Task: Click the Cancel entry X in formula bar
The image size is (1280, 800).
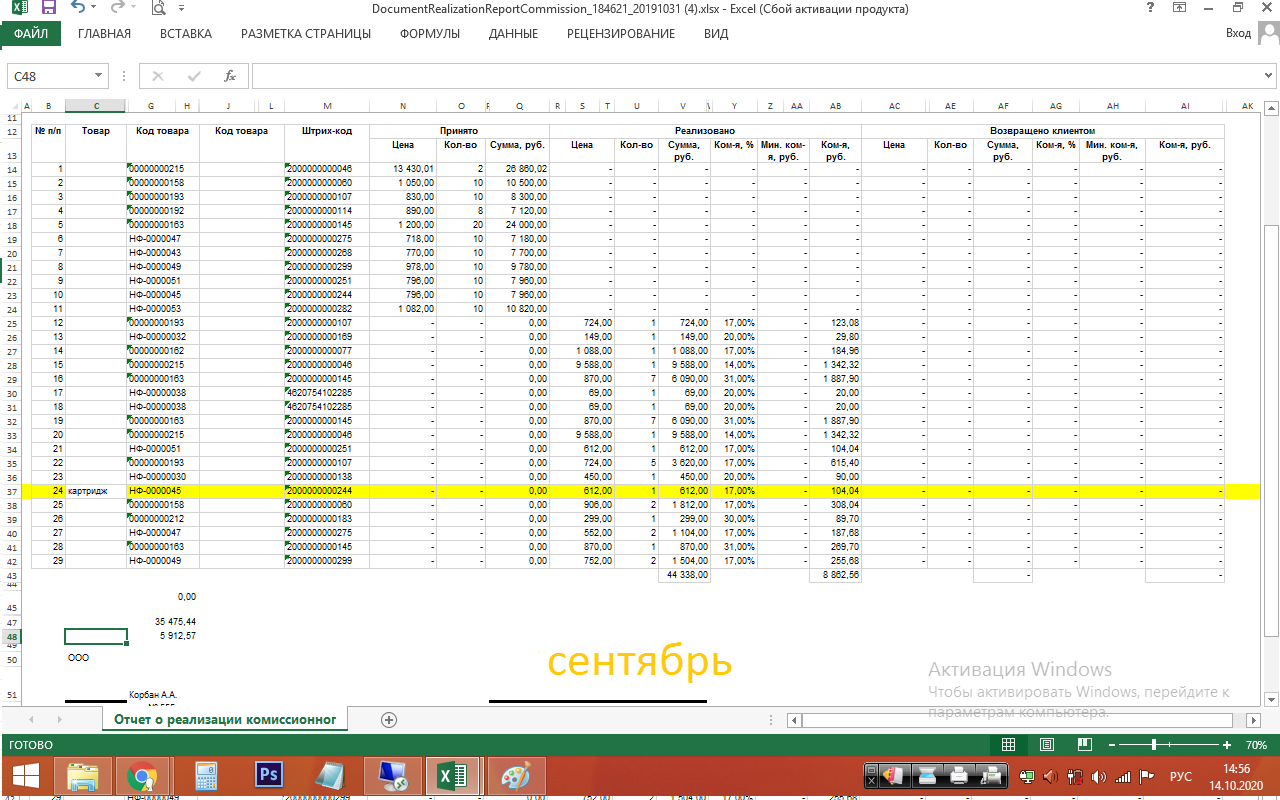Action: (x=158, y=76)
